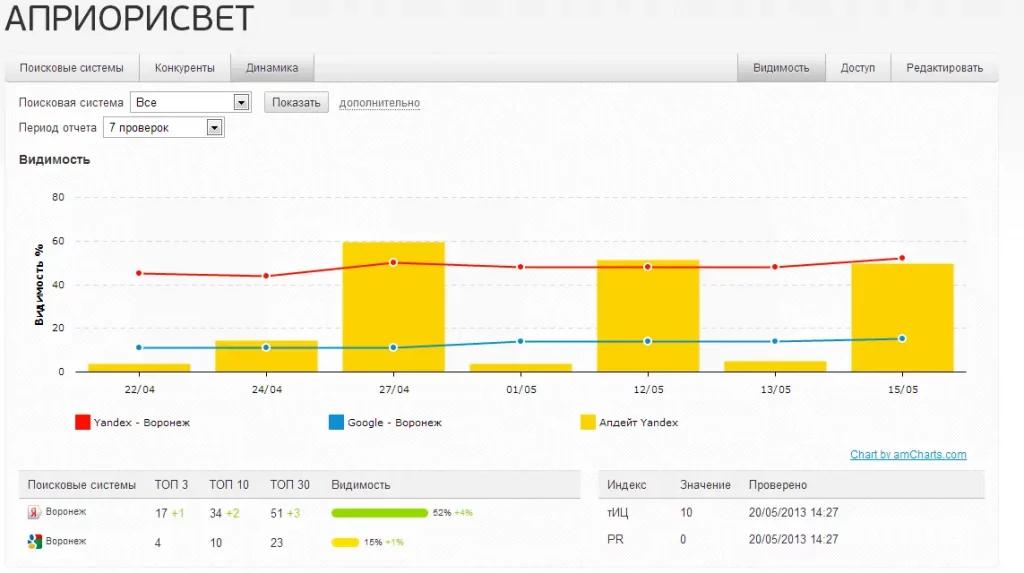Viewport: 1024px width, 573px height.
Task: Switch to the Конкуренты tab
Action: (x=185, y=68)
